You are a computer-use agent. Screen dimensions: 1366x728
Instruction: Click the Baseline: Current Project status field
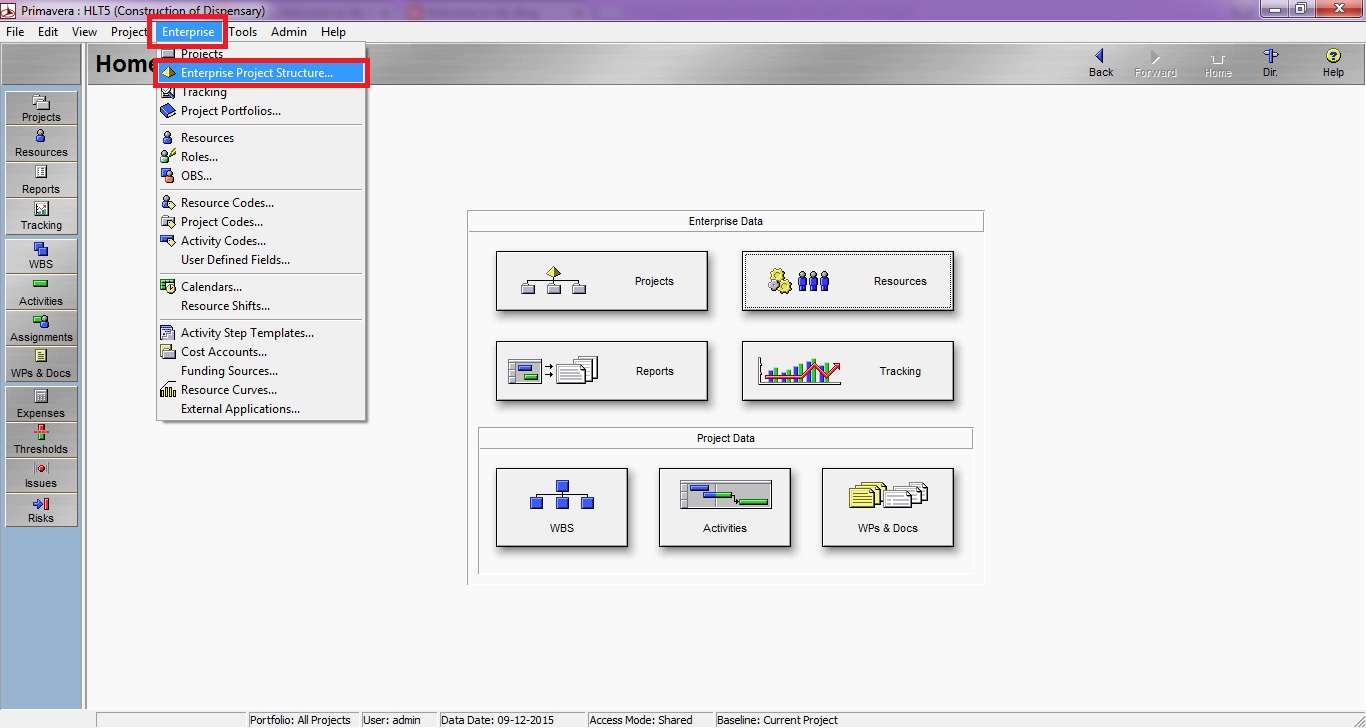click(778, 719)
